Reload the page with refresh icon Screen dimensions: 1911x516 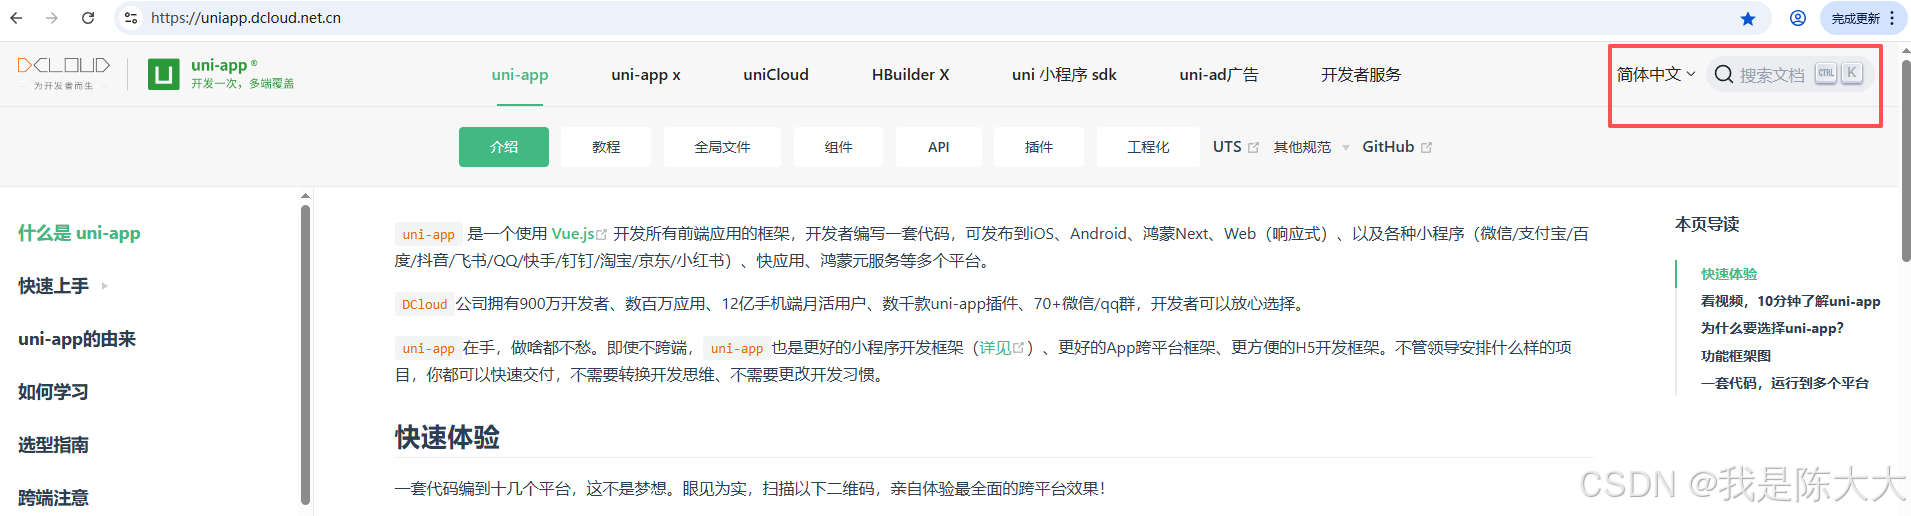(88, 18)
